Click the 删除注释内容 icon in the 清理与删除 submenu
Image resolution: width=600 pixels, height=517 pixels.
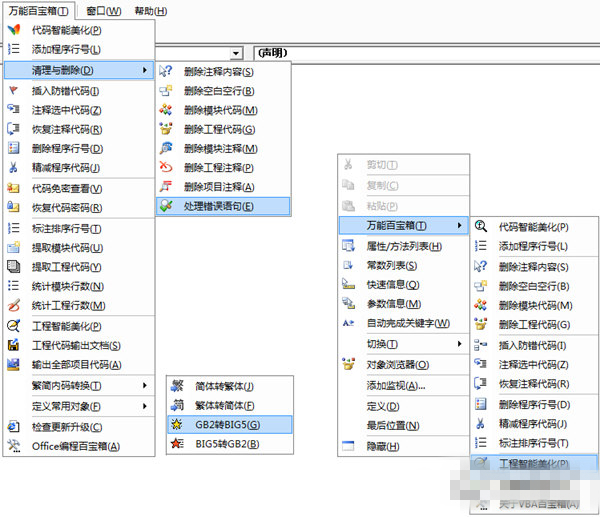click(166, 71)
